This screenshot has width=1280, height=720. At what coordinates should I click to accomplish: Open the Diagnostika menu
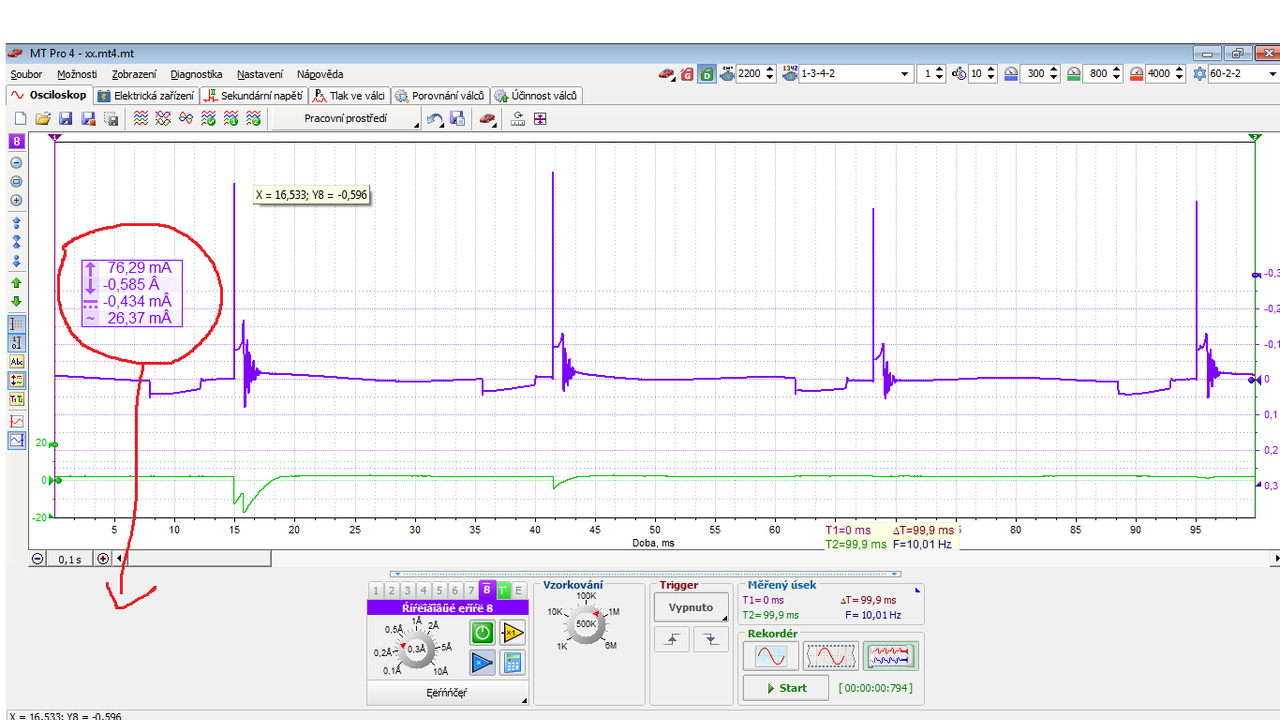[x=196, y=74]
